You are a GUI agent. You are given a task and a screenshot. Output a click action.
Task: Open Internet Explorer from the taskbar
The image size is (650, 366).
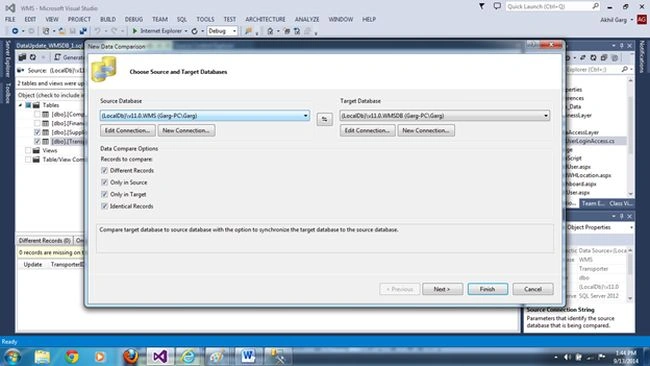tap(188, 356)
